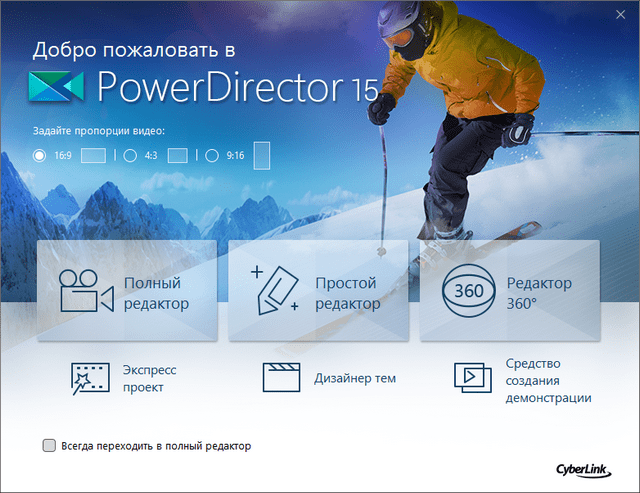Click the Дизайнер тем clapperboard icon
This screenshot has height=493, width=640.
pyautogui.click(x=282, y=377)
